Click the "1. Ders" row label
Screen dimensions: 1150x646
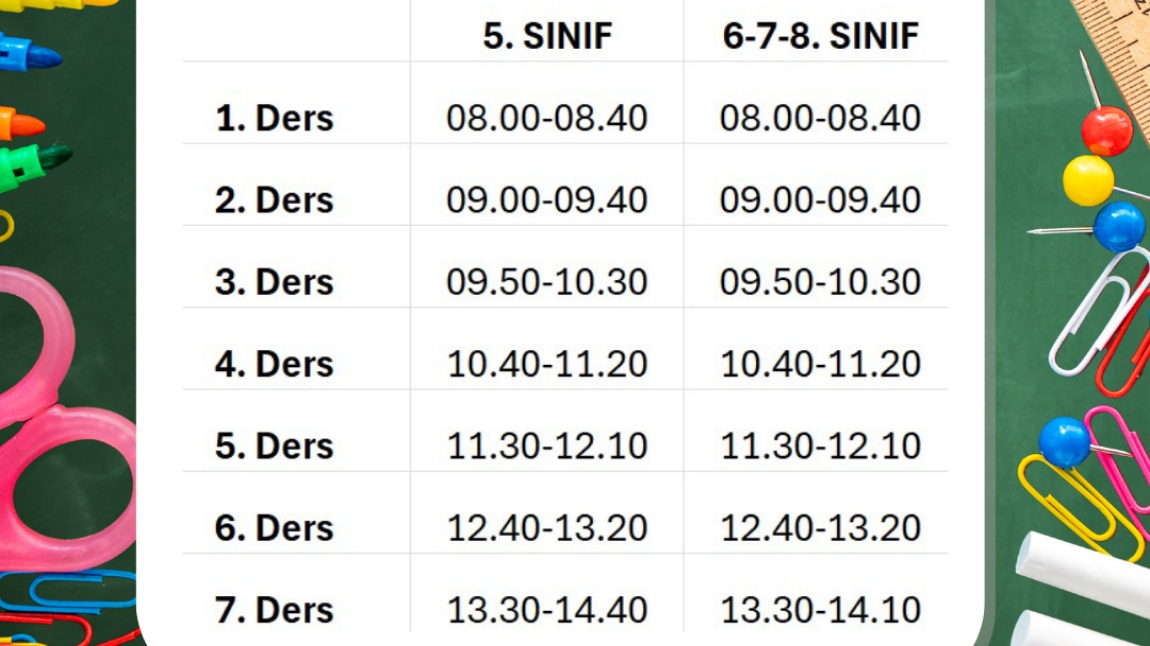point(274,118)
